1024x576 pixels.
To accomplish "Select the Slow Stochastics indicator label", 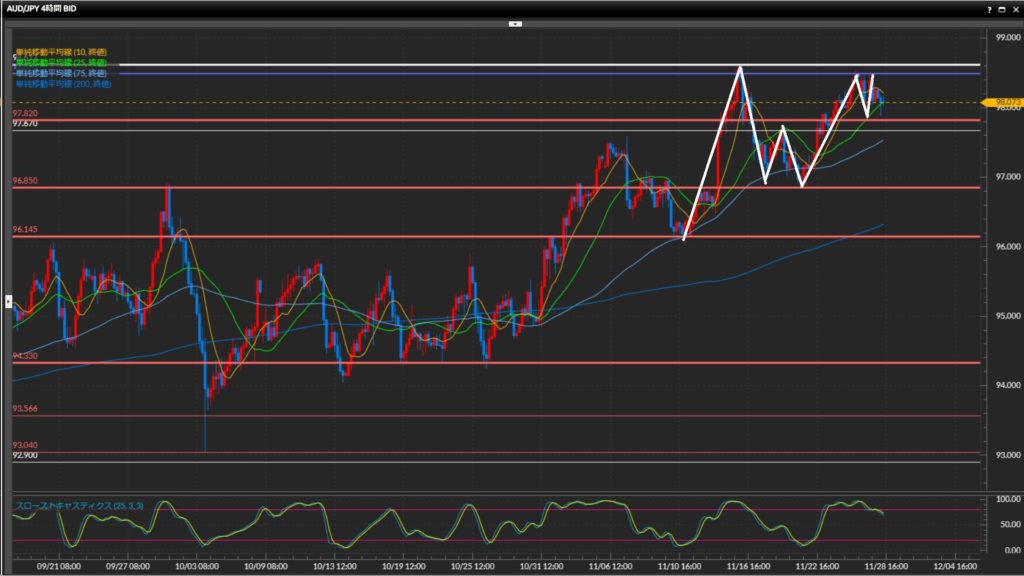I will (x=79, y=506).
